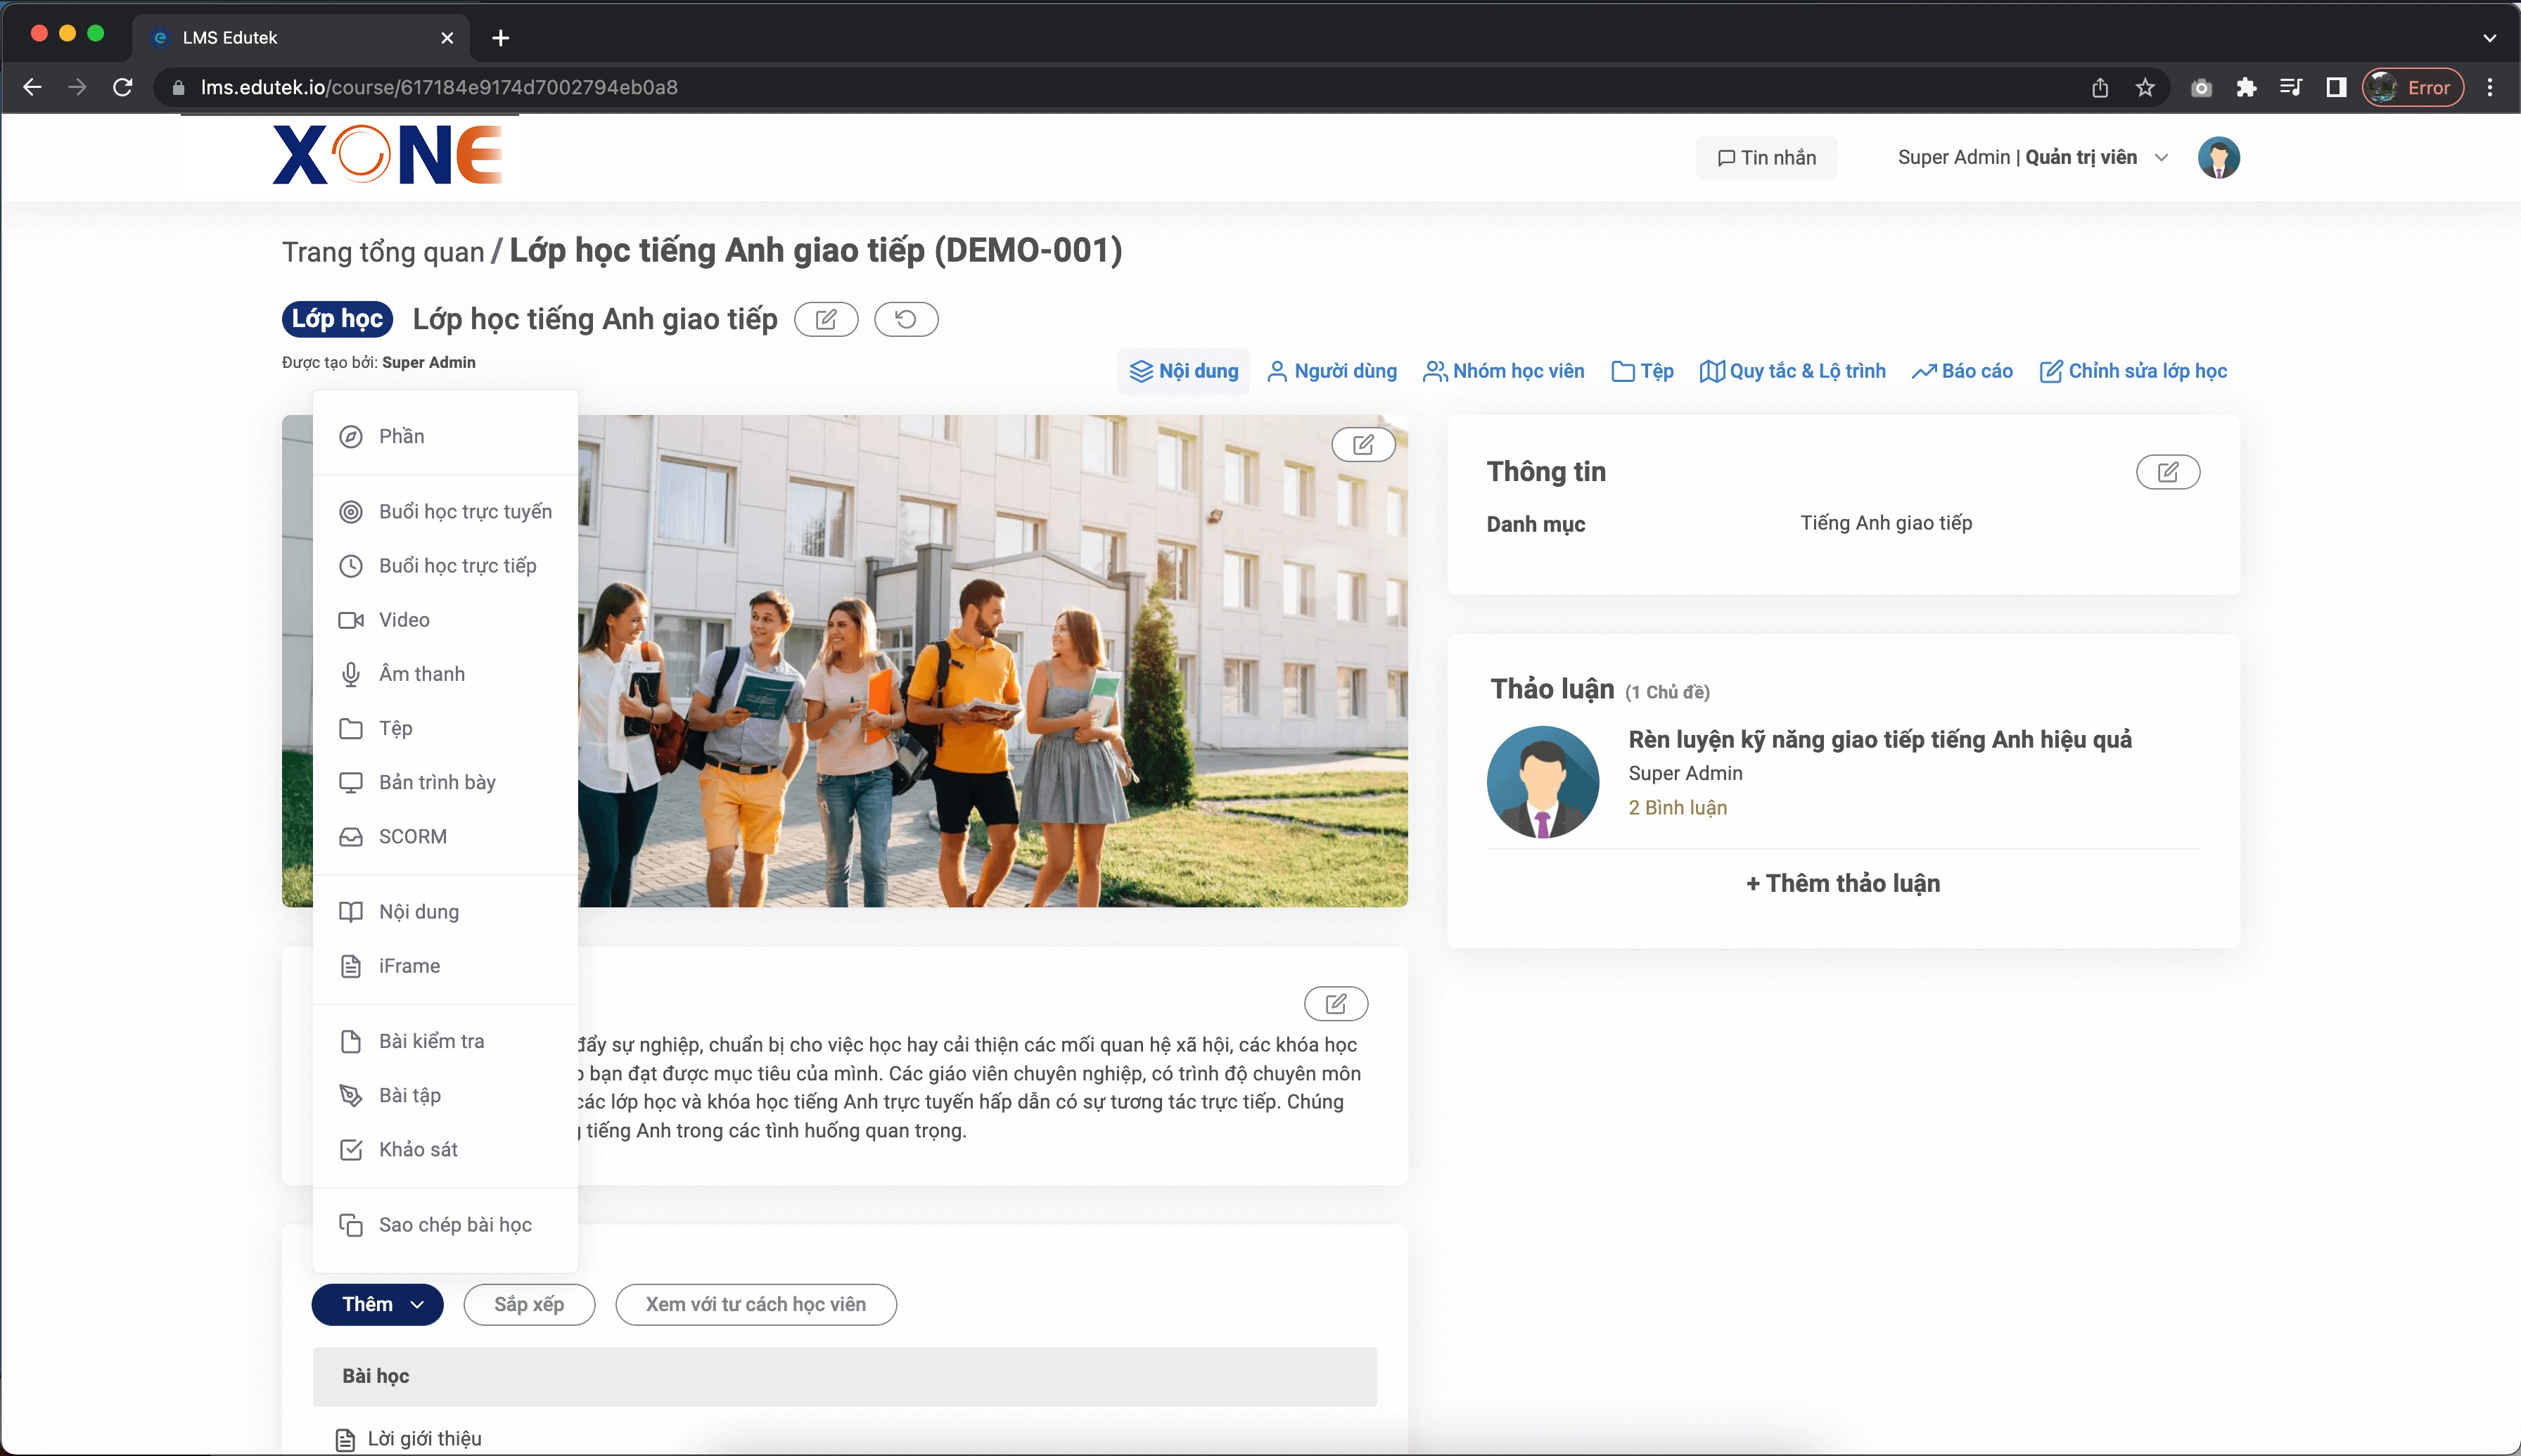Select Tệp in the add menu
2521x1456 pixels.
click(x=445, y=728)
